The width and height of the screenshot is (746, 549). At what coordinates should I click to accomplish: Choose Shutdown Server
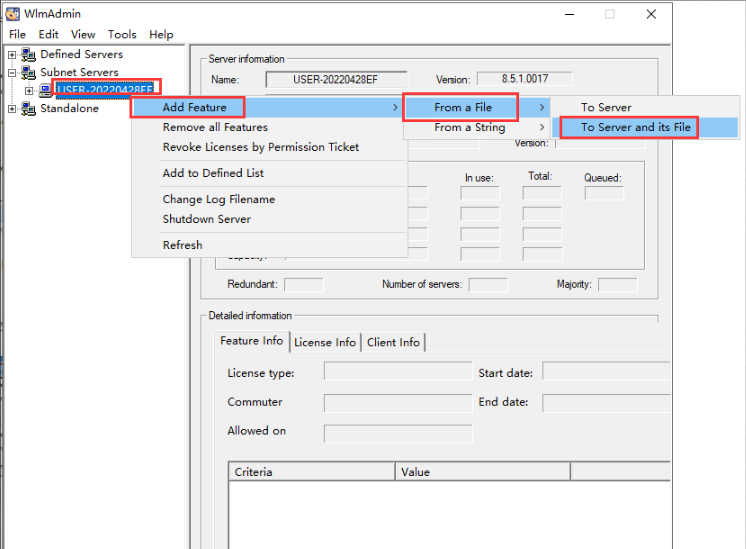[x=206, y=219]
